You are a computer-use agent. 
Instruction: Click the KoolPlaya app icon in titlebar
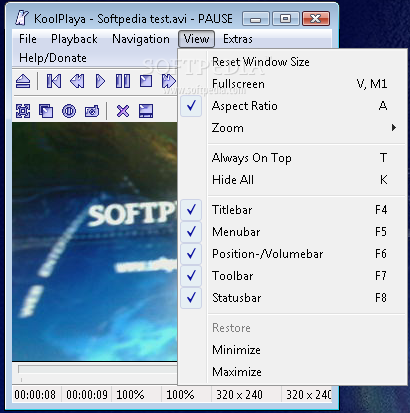(22, 18)
